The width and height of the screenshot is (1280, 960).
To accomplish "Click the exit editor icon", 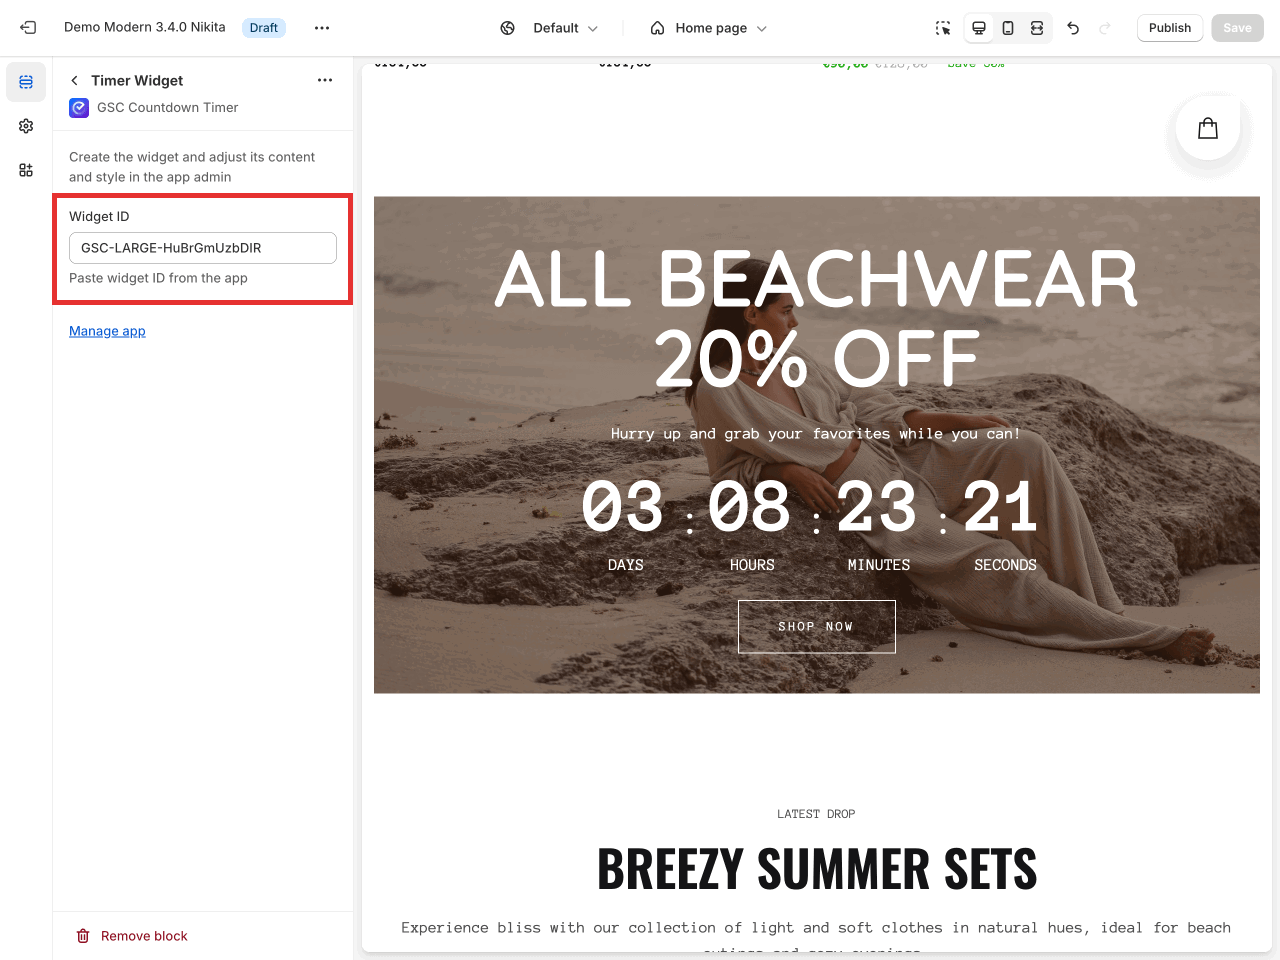I will coord(28,28).
